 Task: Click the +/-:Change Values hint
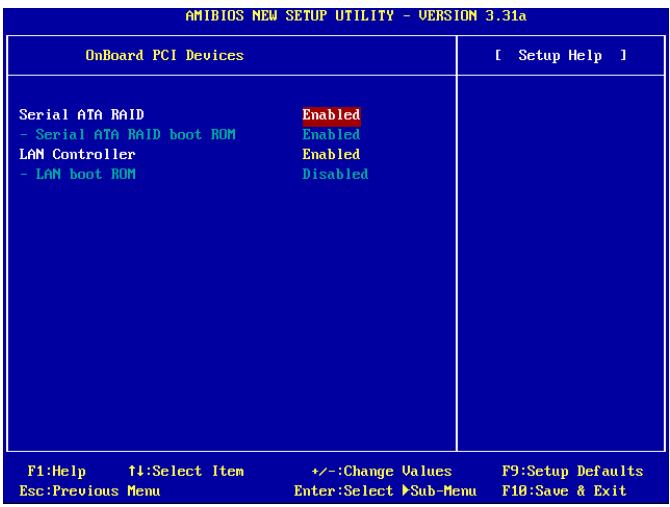click(x=382, y=471)
